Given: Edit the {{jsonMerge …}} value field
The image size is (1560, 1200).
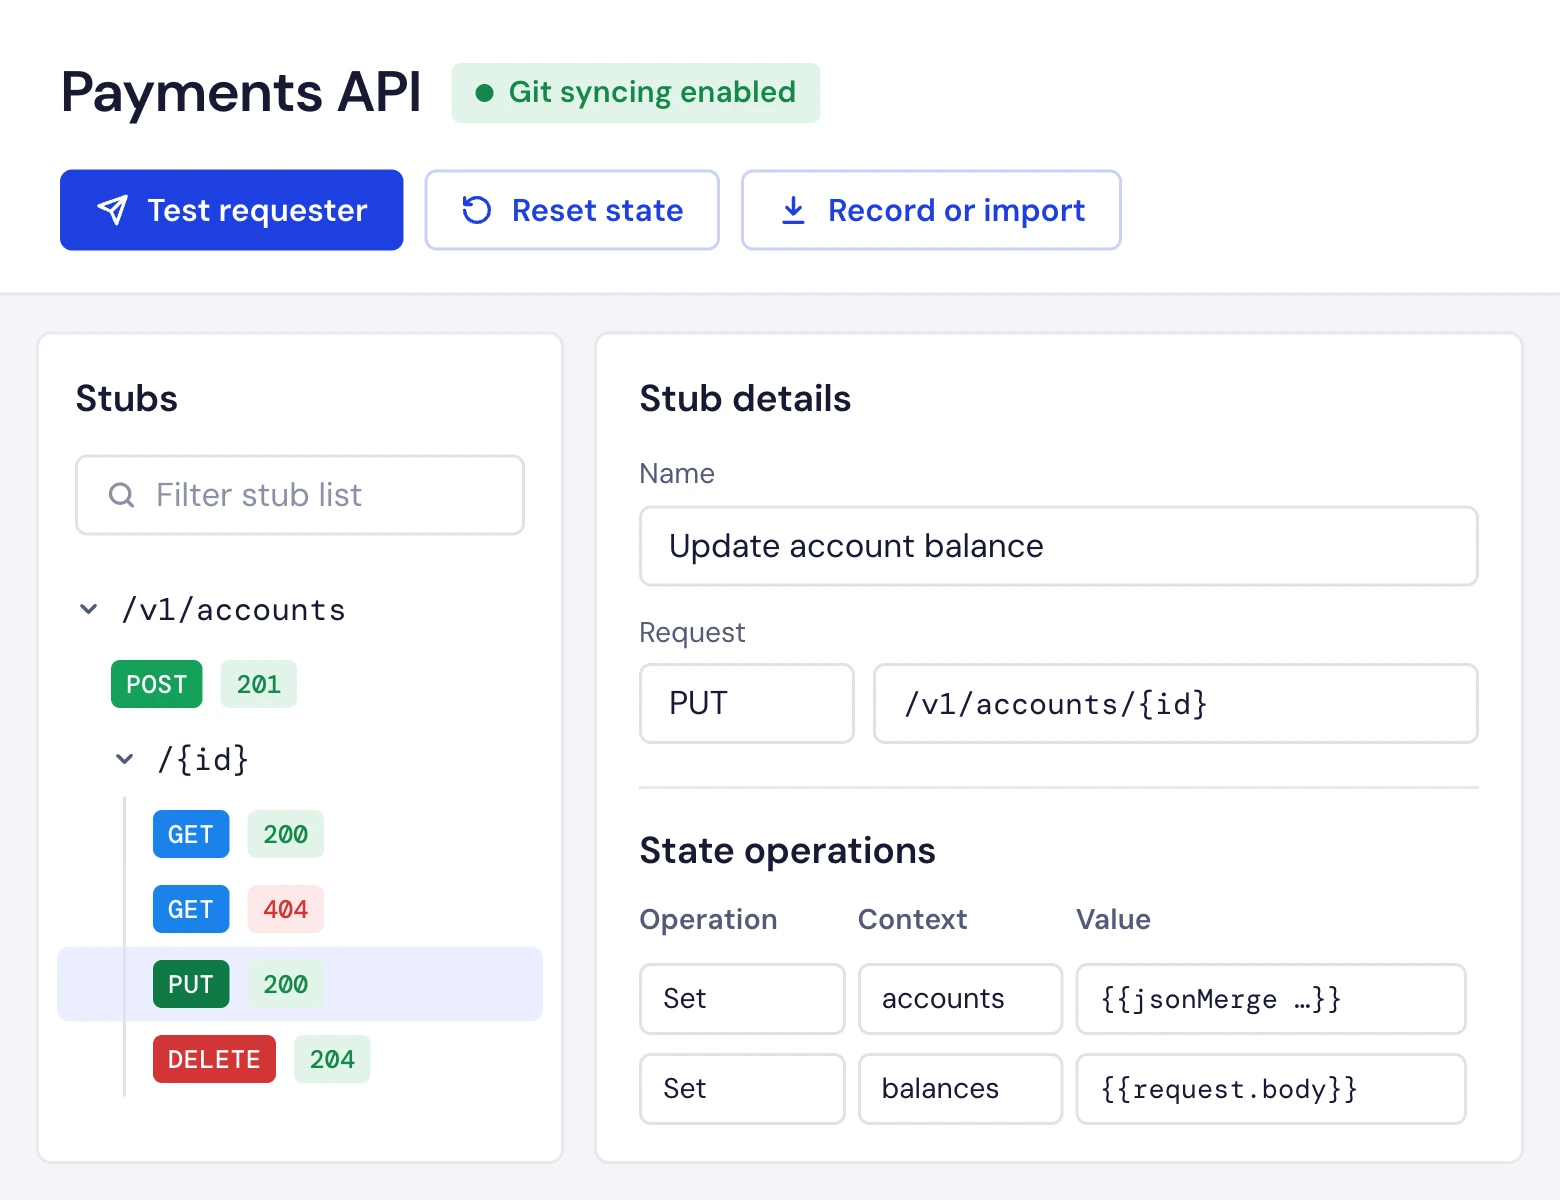Looking at the screenshot, I should (x=1271, y=999).
